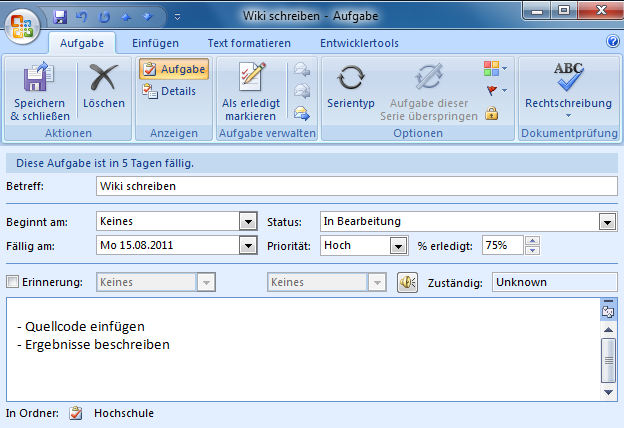Screen dimensions: 624x428
Task: Click the Betreff subject text field
Action: (356, 186)
